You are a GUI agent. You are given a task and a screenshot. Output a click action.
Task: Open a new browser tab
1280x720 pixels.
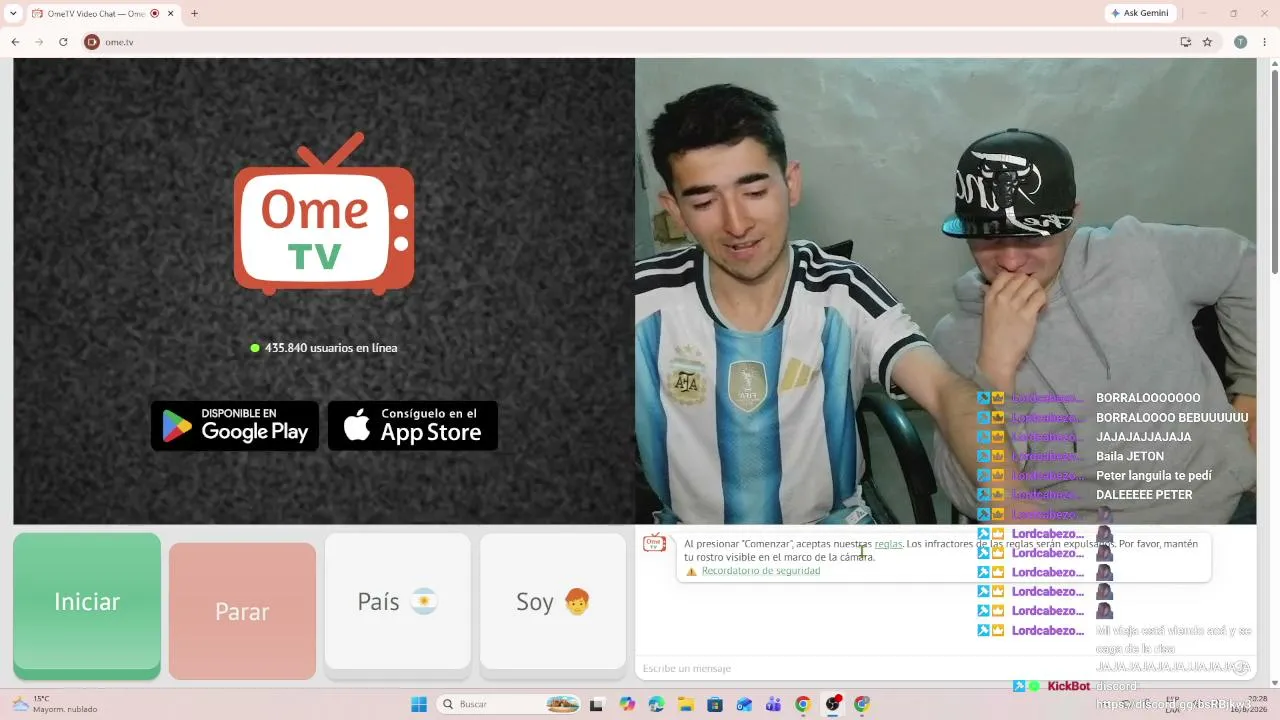pyautogui.click(x=194, y=13)
